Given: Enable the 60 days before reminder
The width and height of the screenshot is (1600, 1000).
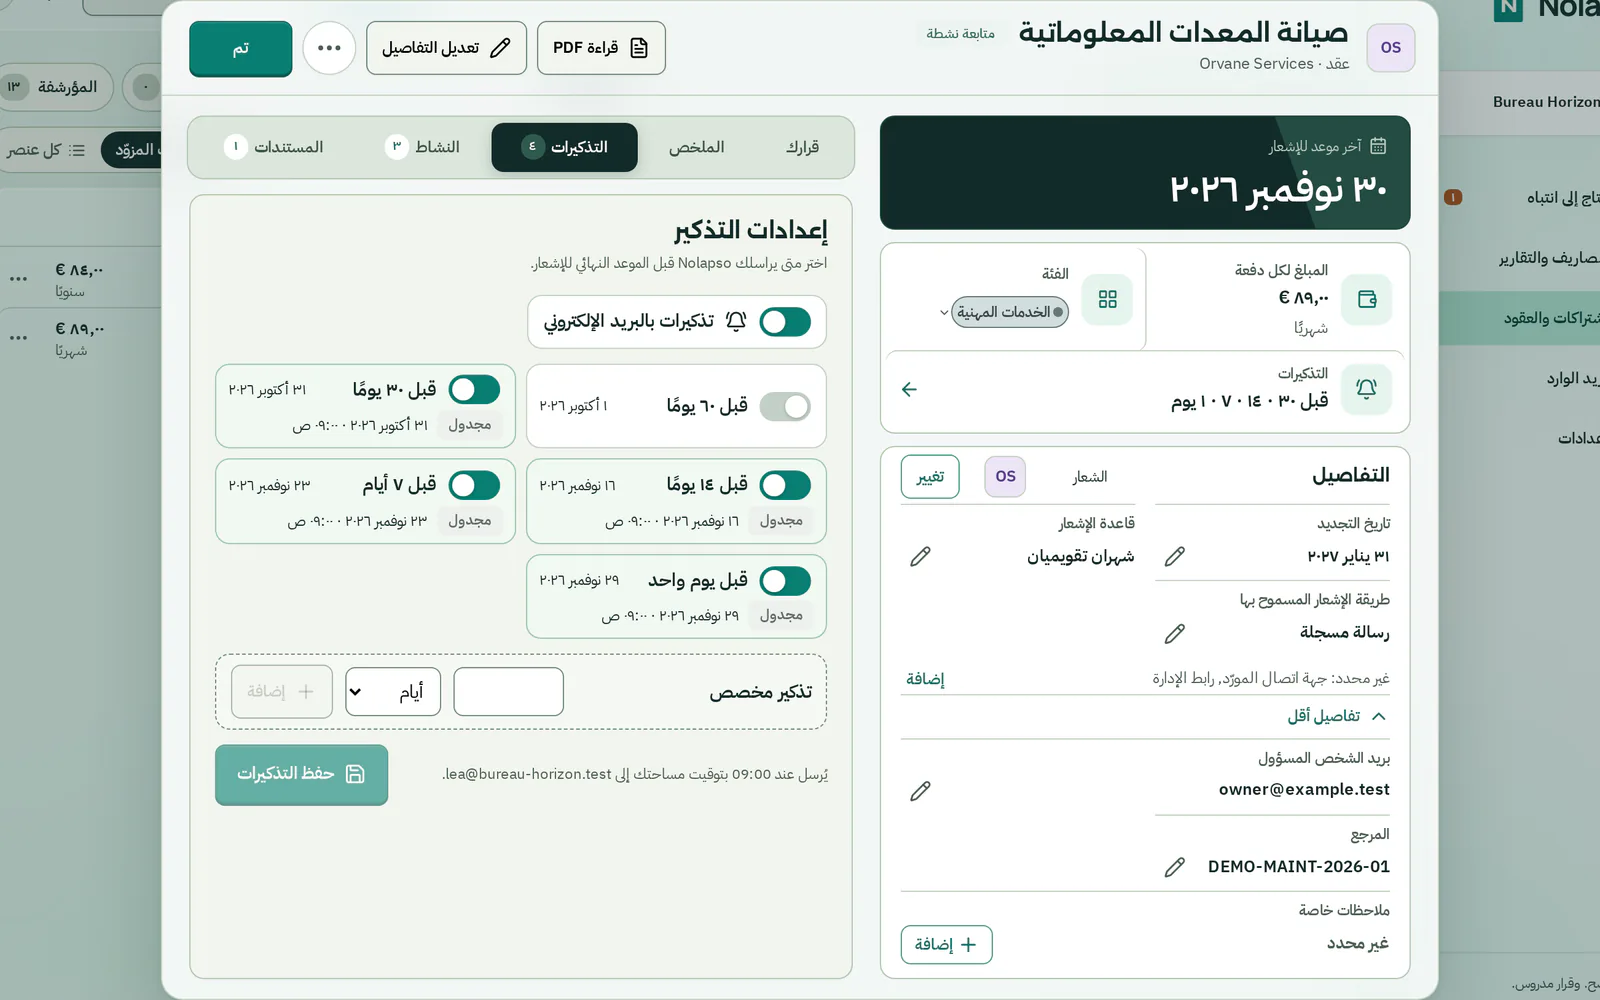Looking at the screenshot, I should click(785, 406).
